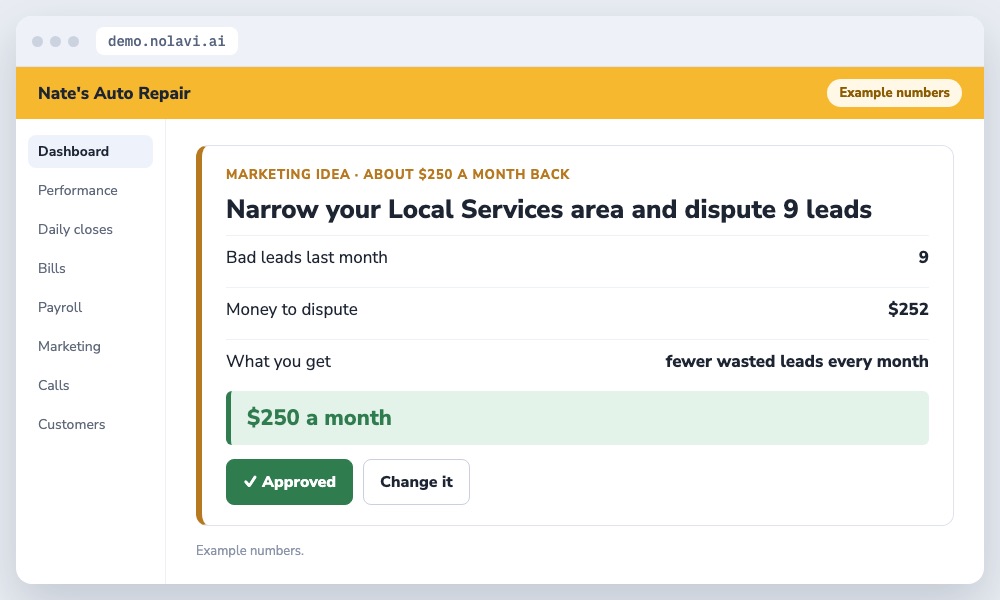This screenshot has height=600, width=1000.
Task: Open the Dashboard sidebar item
Action: [x=90, y=151]
